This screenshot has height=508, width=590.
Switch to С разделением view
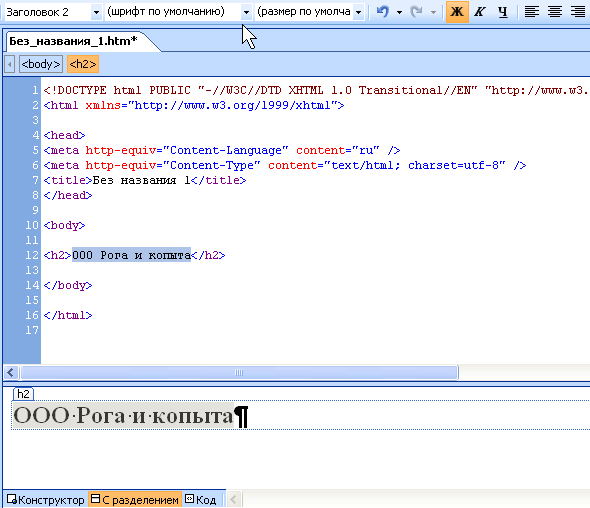135,500
